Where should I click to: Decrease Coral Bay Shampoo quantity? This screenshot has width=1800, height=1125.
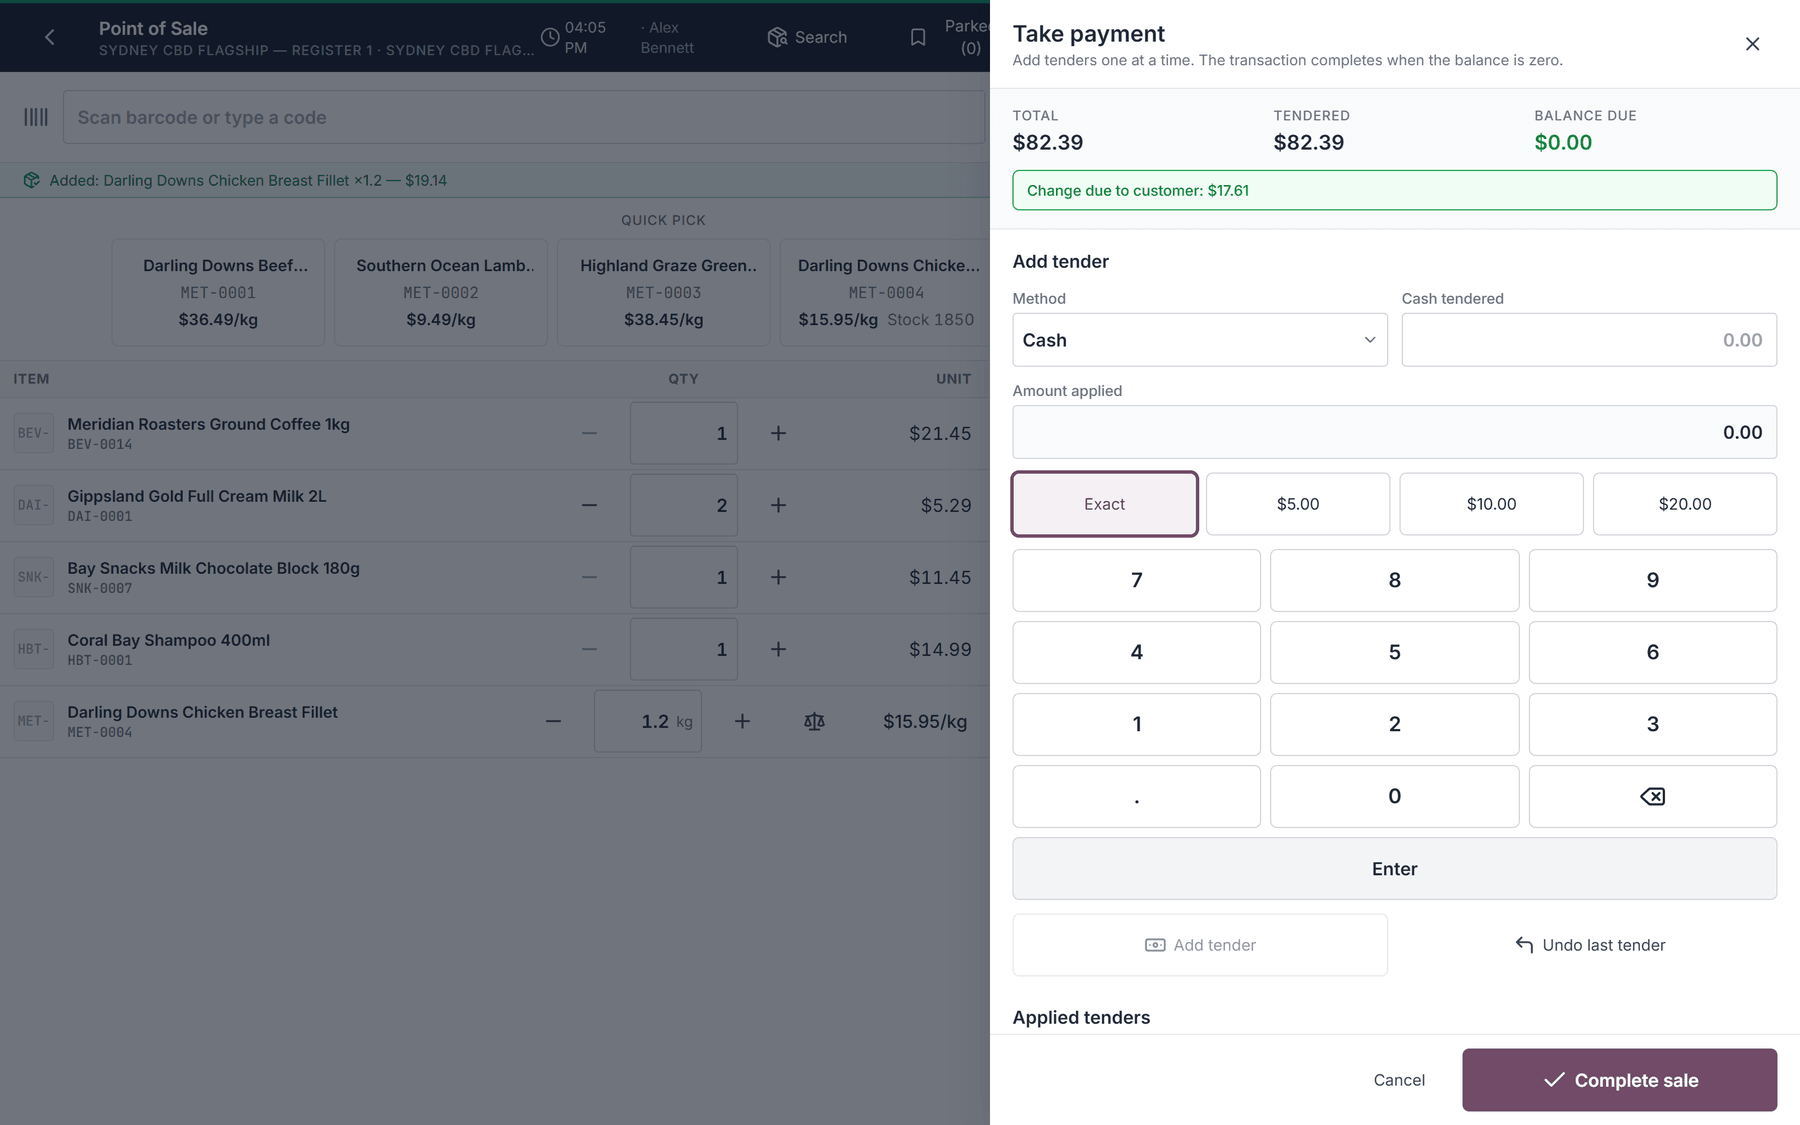(x=589, y=649)
